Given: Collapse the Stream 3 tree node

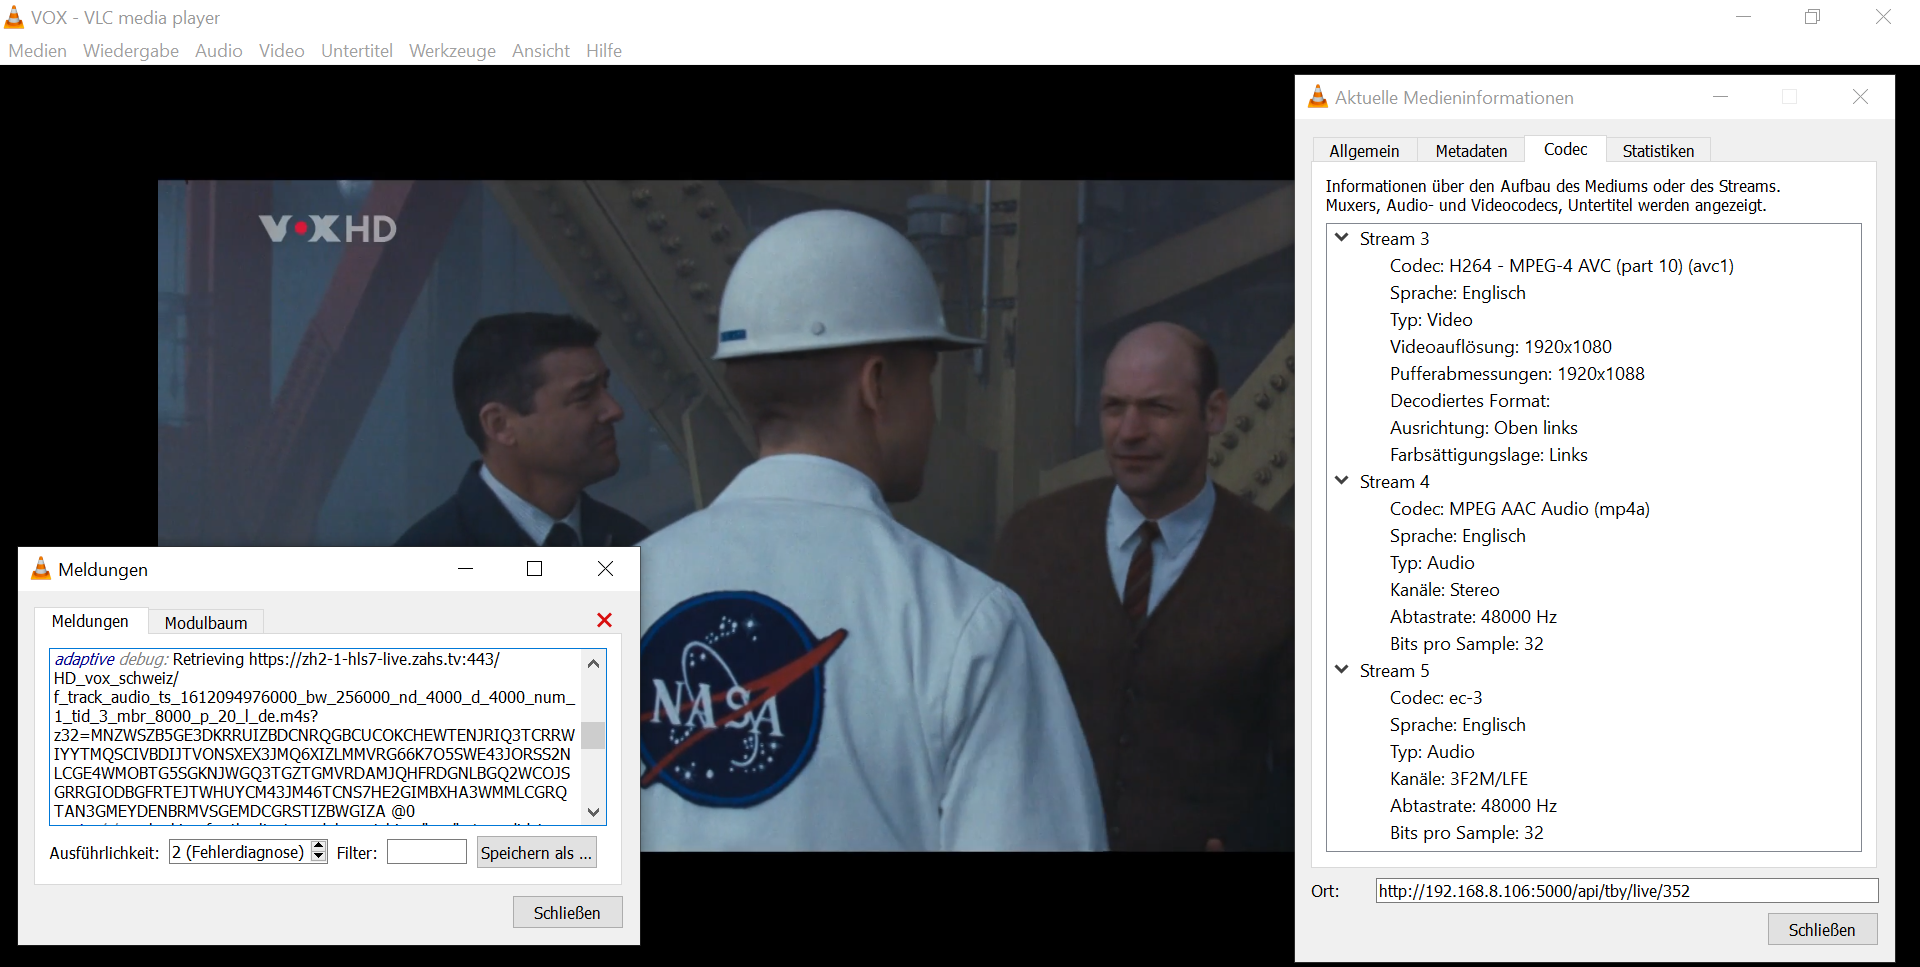Looking at the screenshot, I should coord(1342,238).
